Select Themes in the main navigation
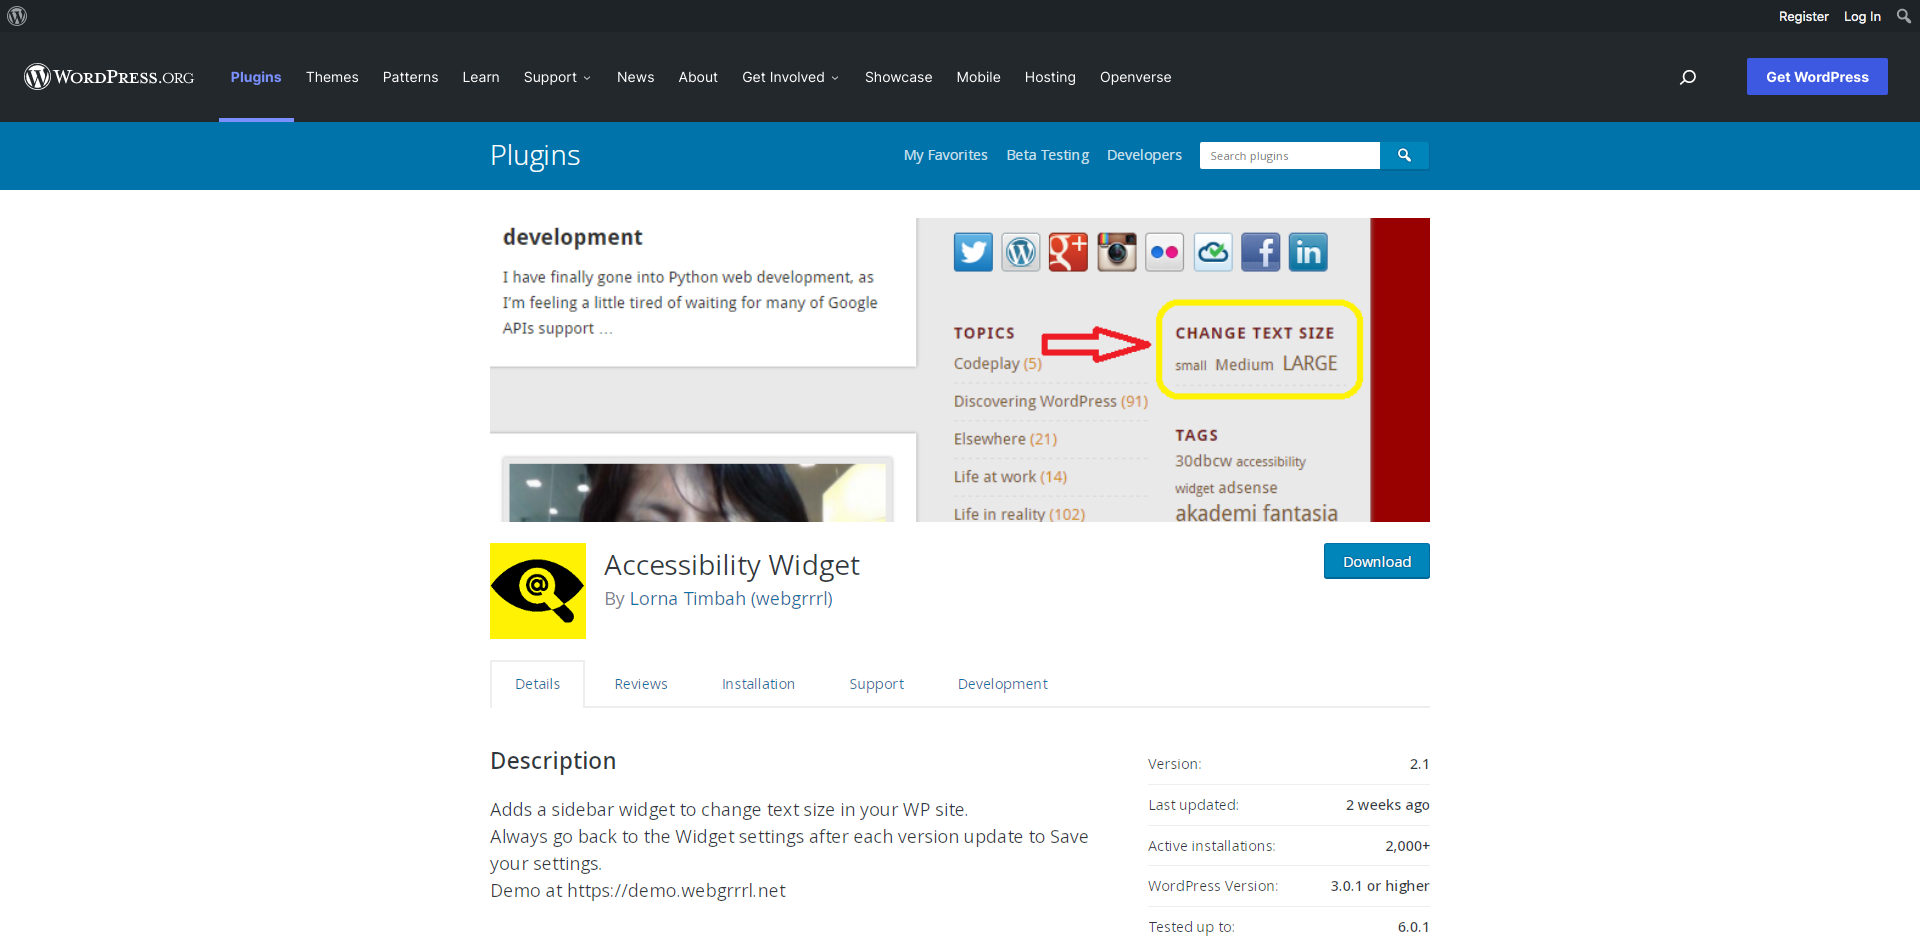The image size is (1920, 944). pyautogui.click(x=332, y=77)
